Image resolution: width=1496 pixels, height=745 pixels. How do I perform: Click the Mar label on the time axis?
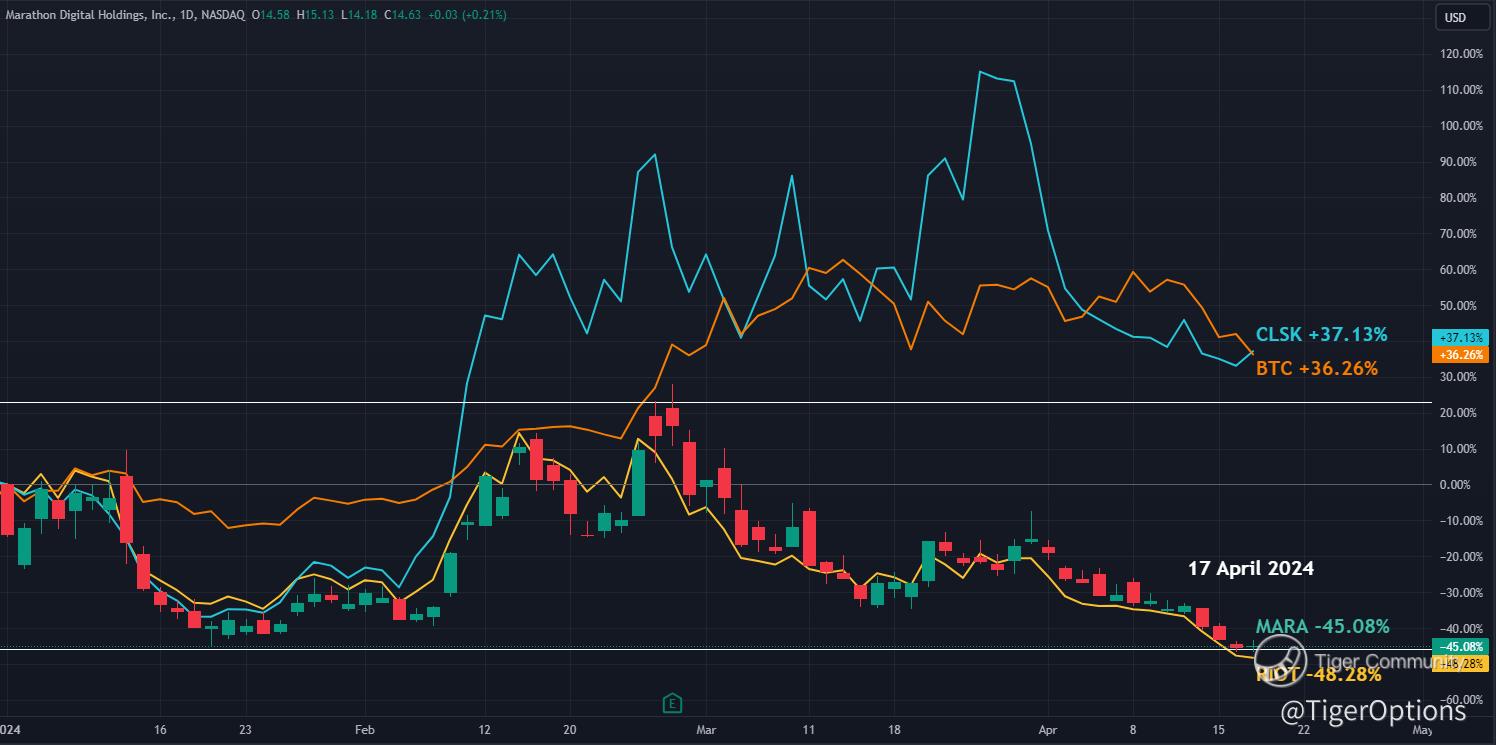coord(707,730)
